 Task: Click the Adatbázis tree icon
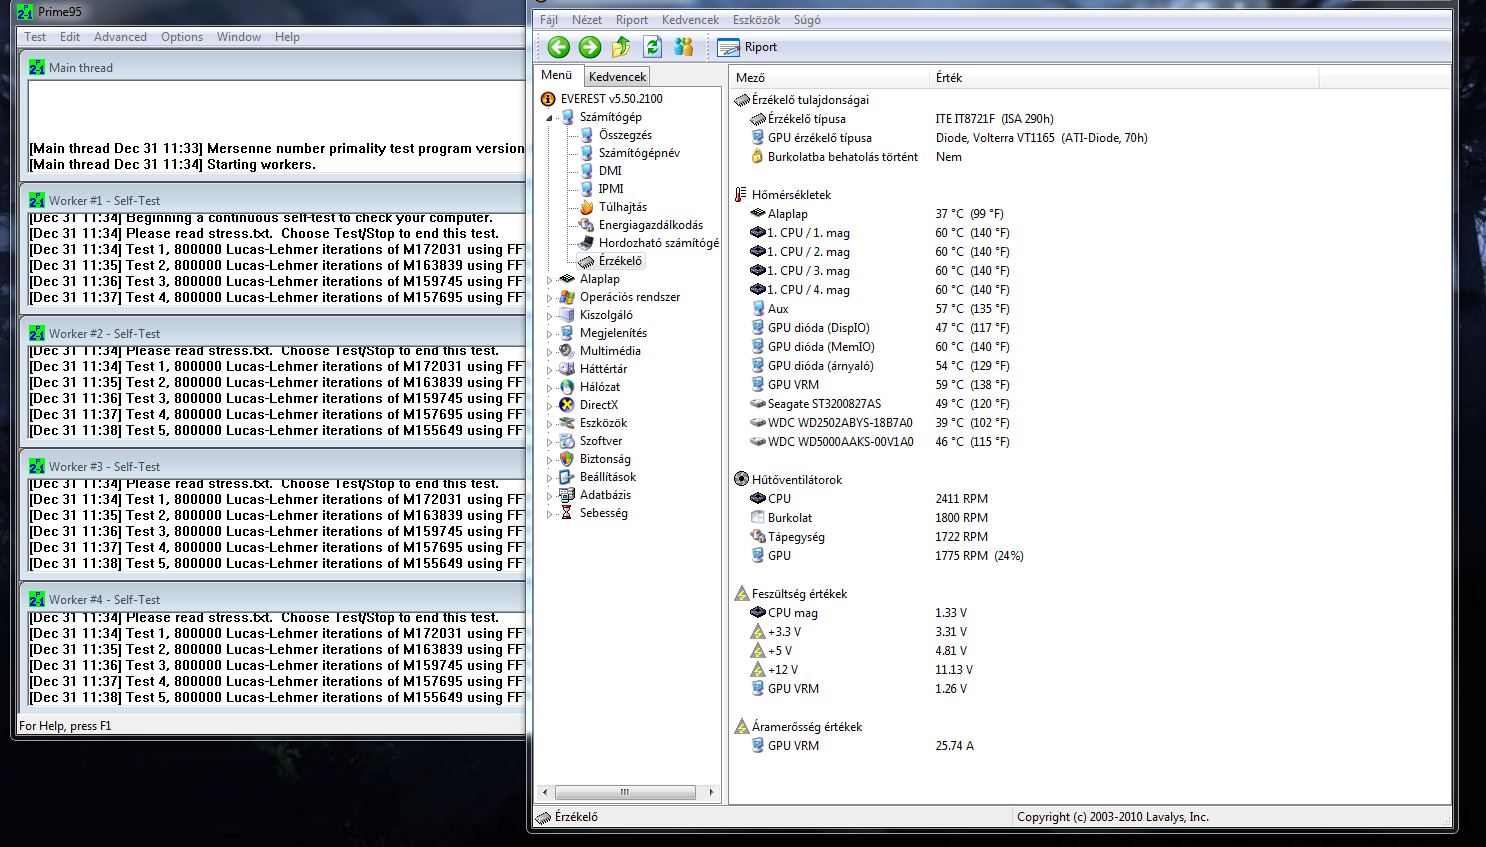(x=568, y=495)
